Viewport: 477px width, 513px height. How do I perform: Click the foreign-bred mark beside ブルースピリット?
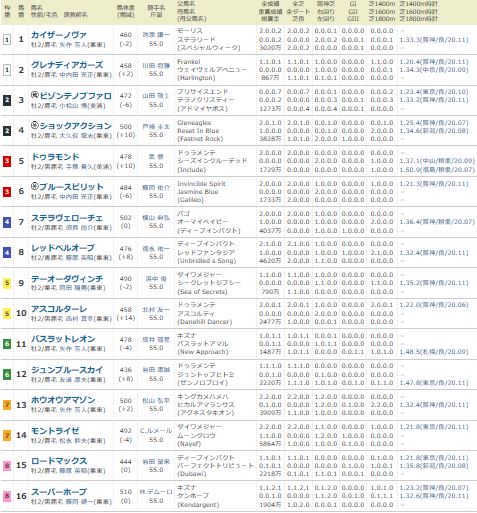(35, 186)
